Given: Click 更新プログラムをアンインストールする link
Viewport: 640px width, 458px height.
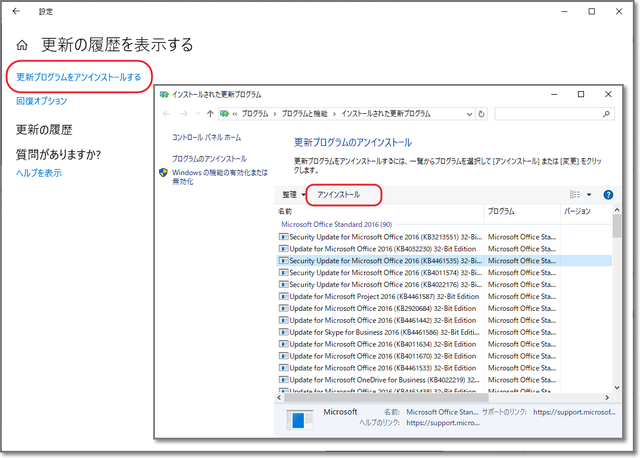Looking at the screenshot, I should [78, 77].
